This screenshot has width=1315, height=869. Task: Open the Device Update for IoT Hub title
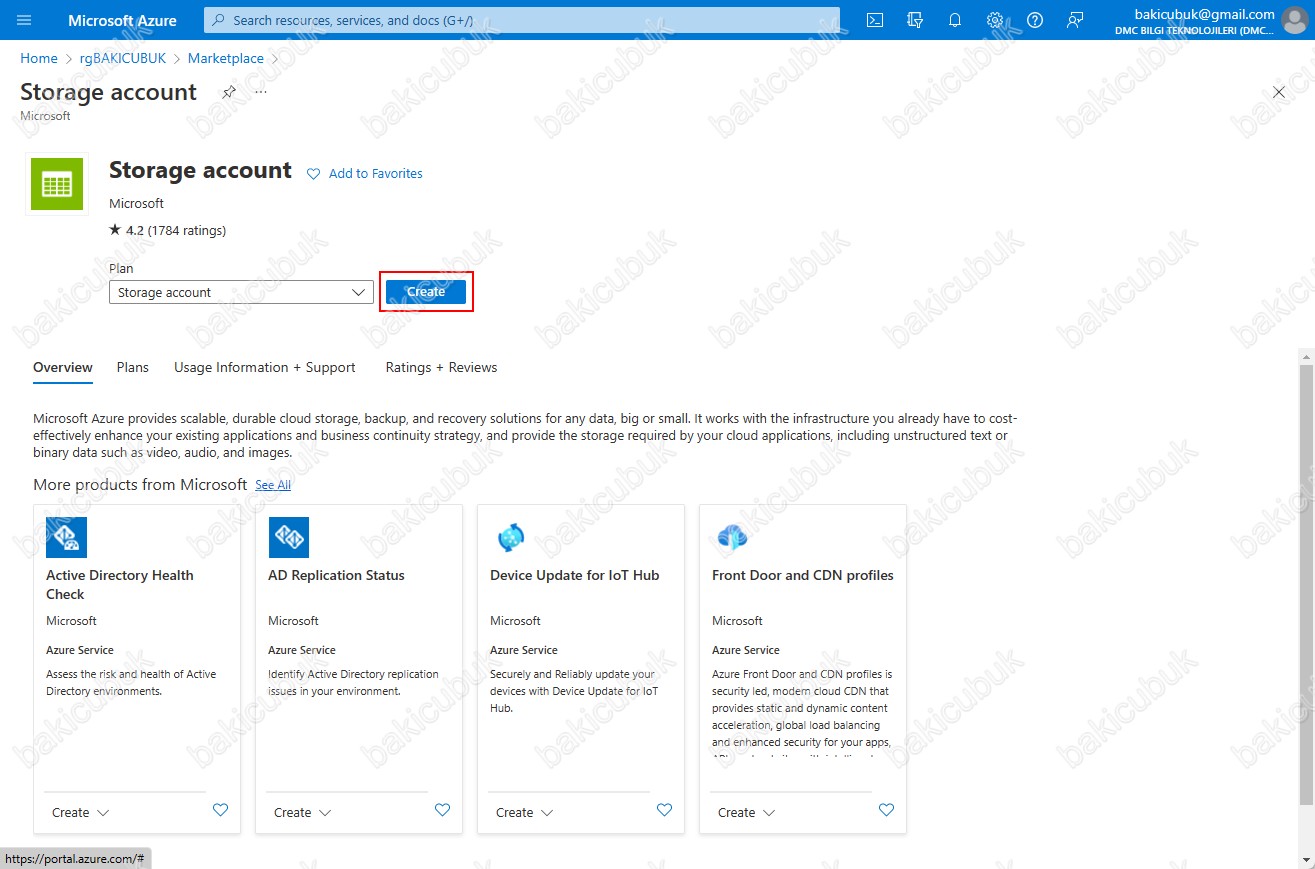tap(575, 576)
